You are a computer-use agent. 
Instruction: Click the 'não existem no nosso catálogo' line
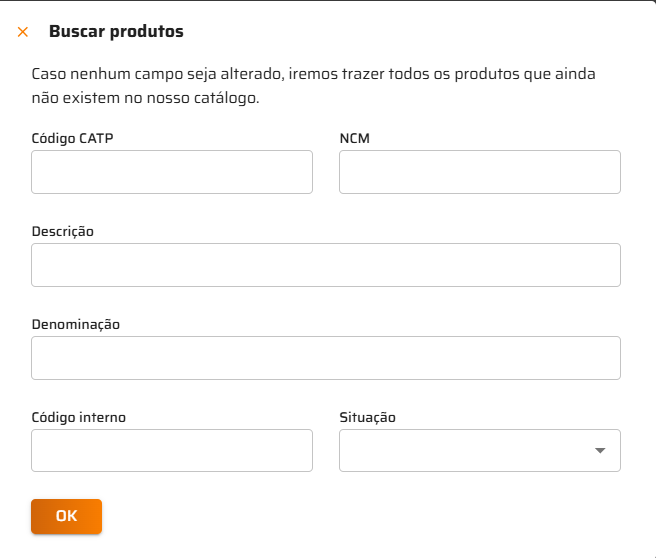(145, 99)
